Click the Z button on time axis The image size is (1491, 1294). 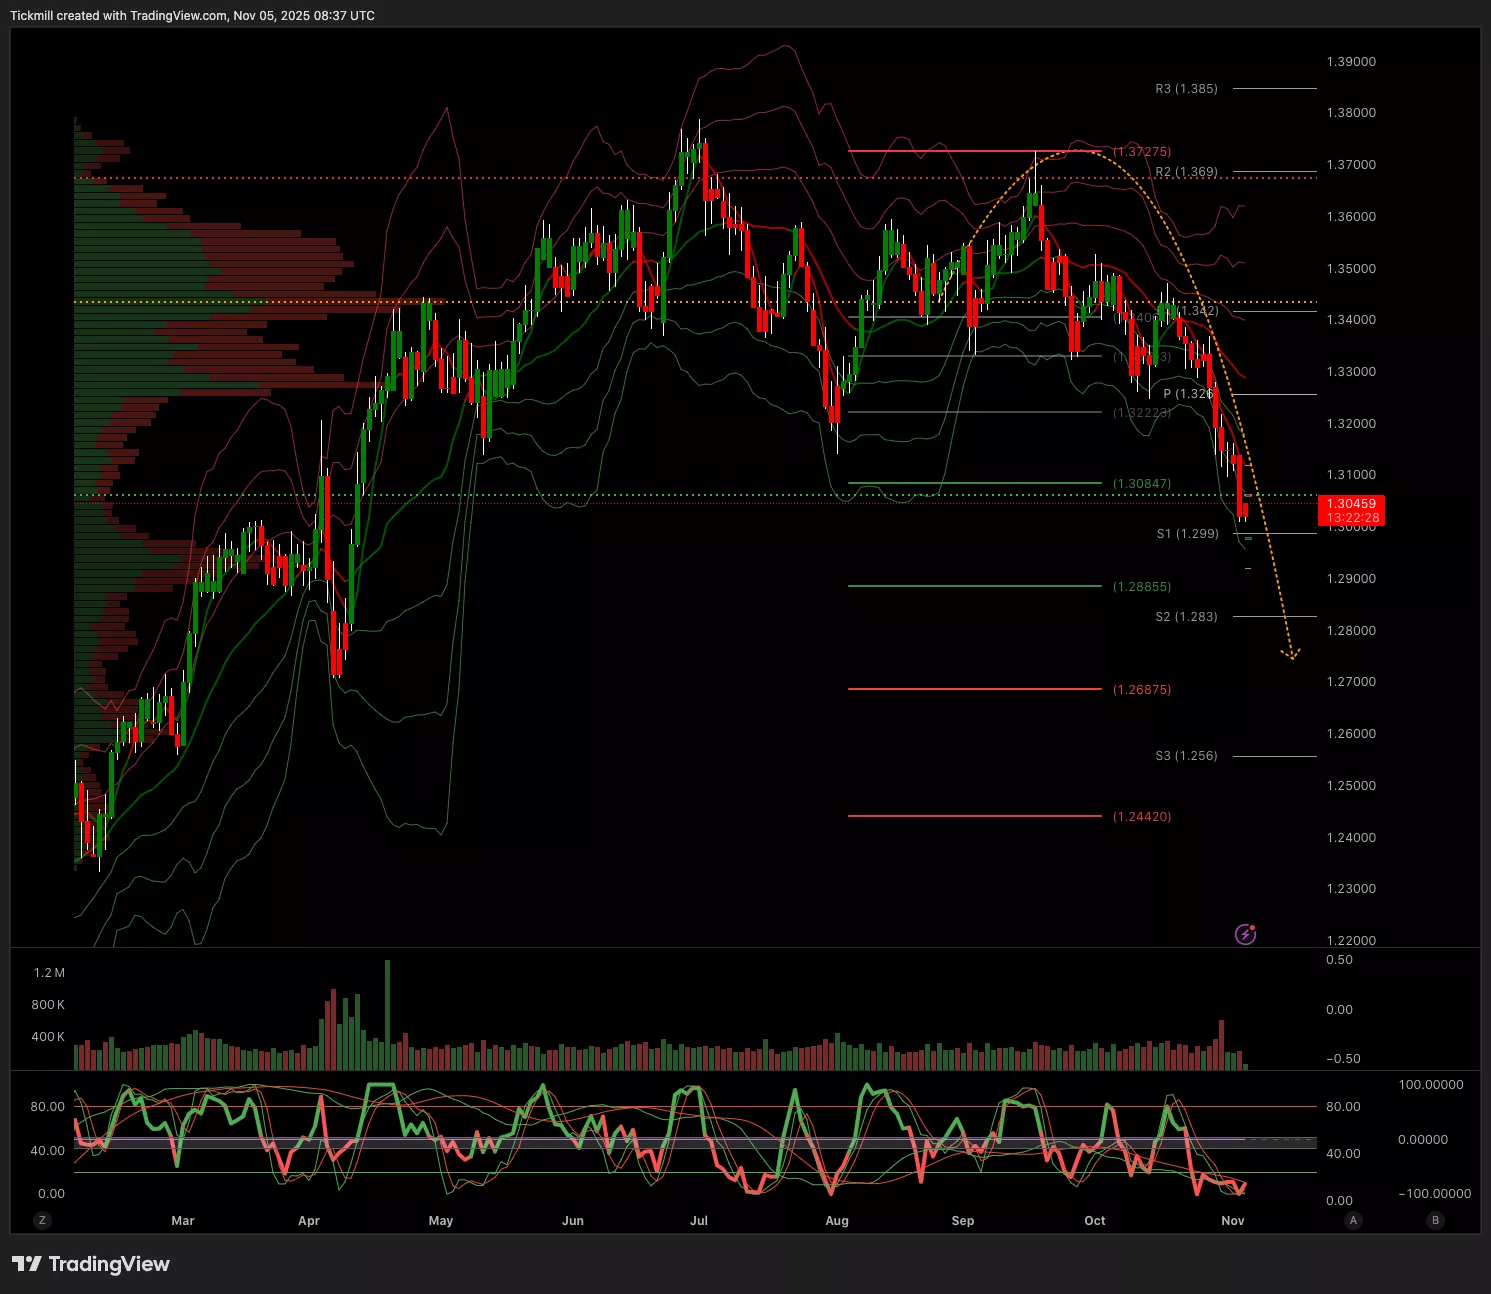click(x=41, y=1220)
